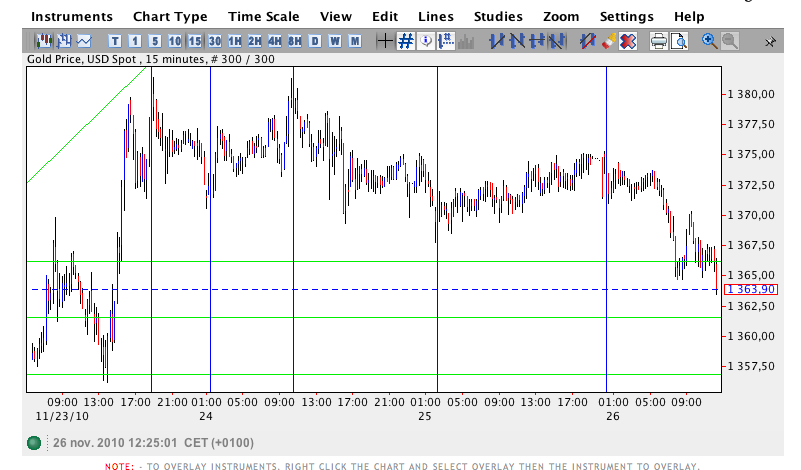Select the daily D time scale
801x470 pixels.
[x=315, y=41]
